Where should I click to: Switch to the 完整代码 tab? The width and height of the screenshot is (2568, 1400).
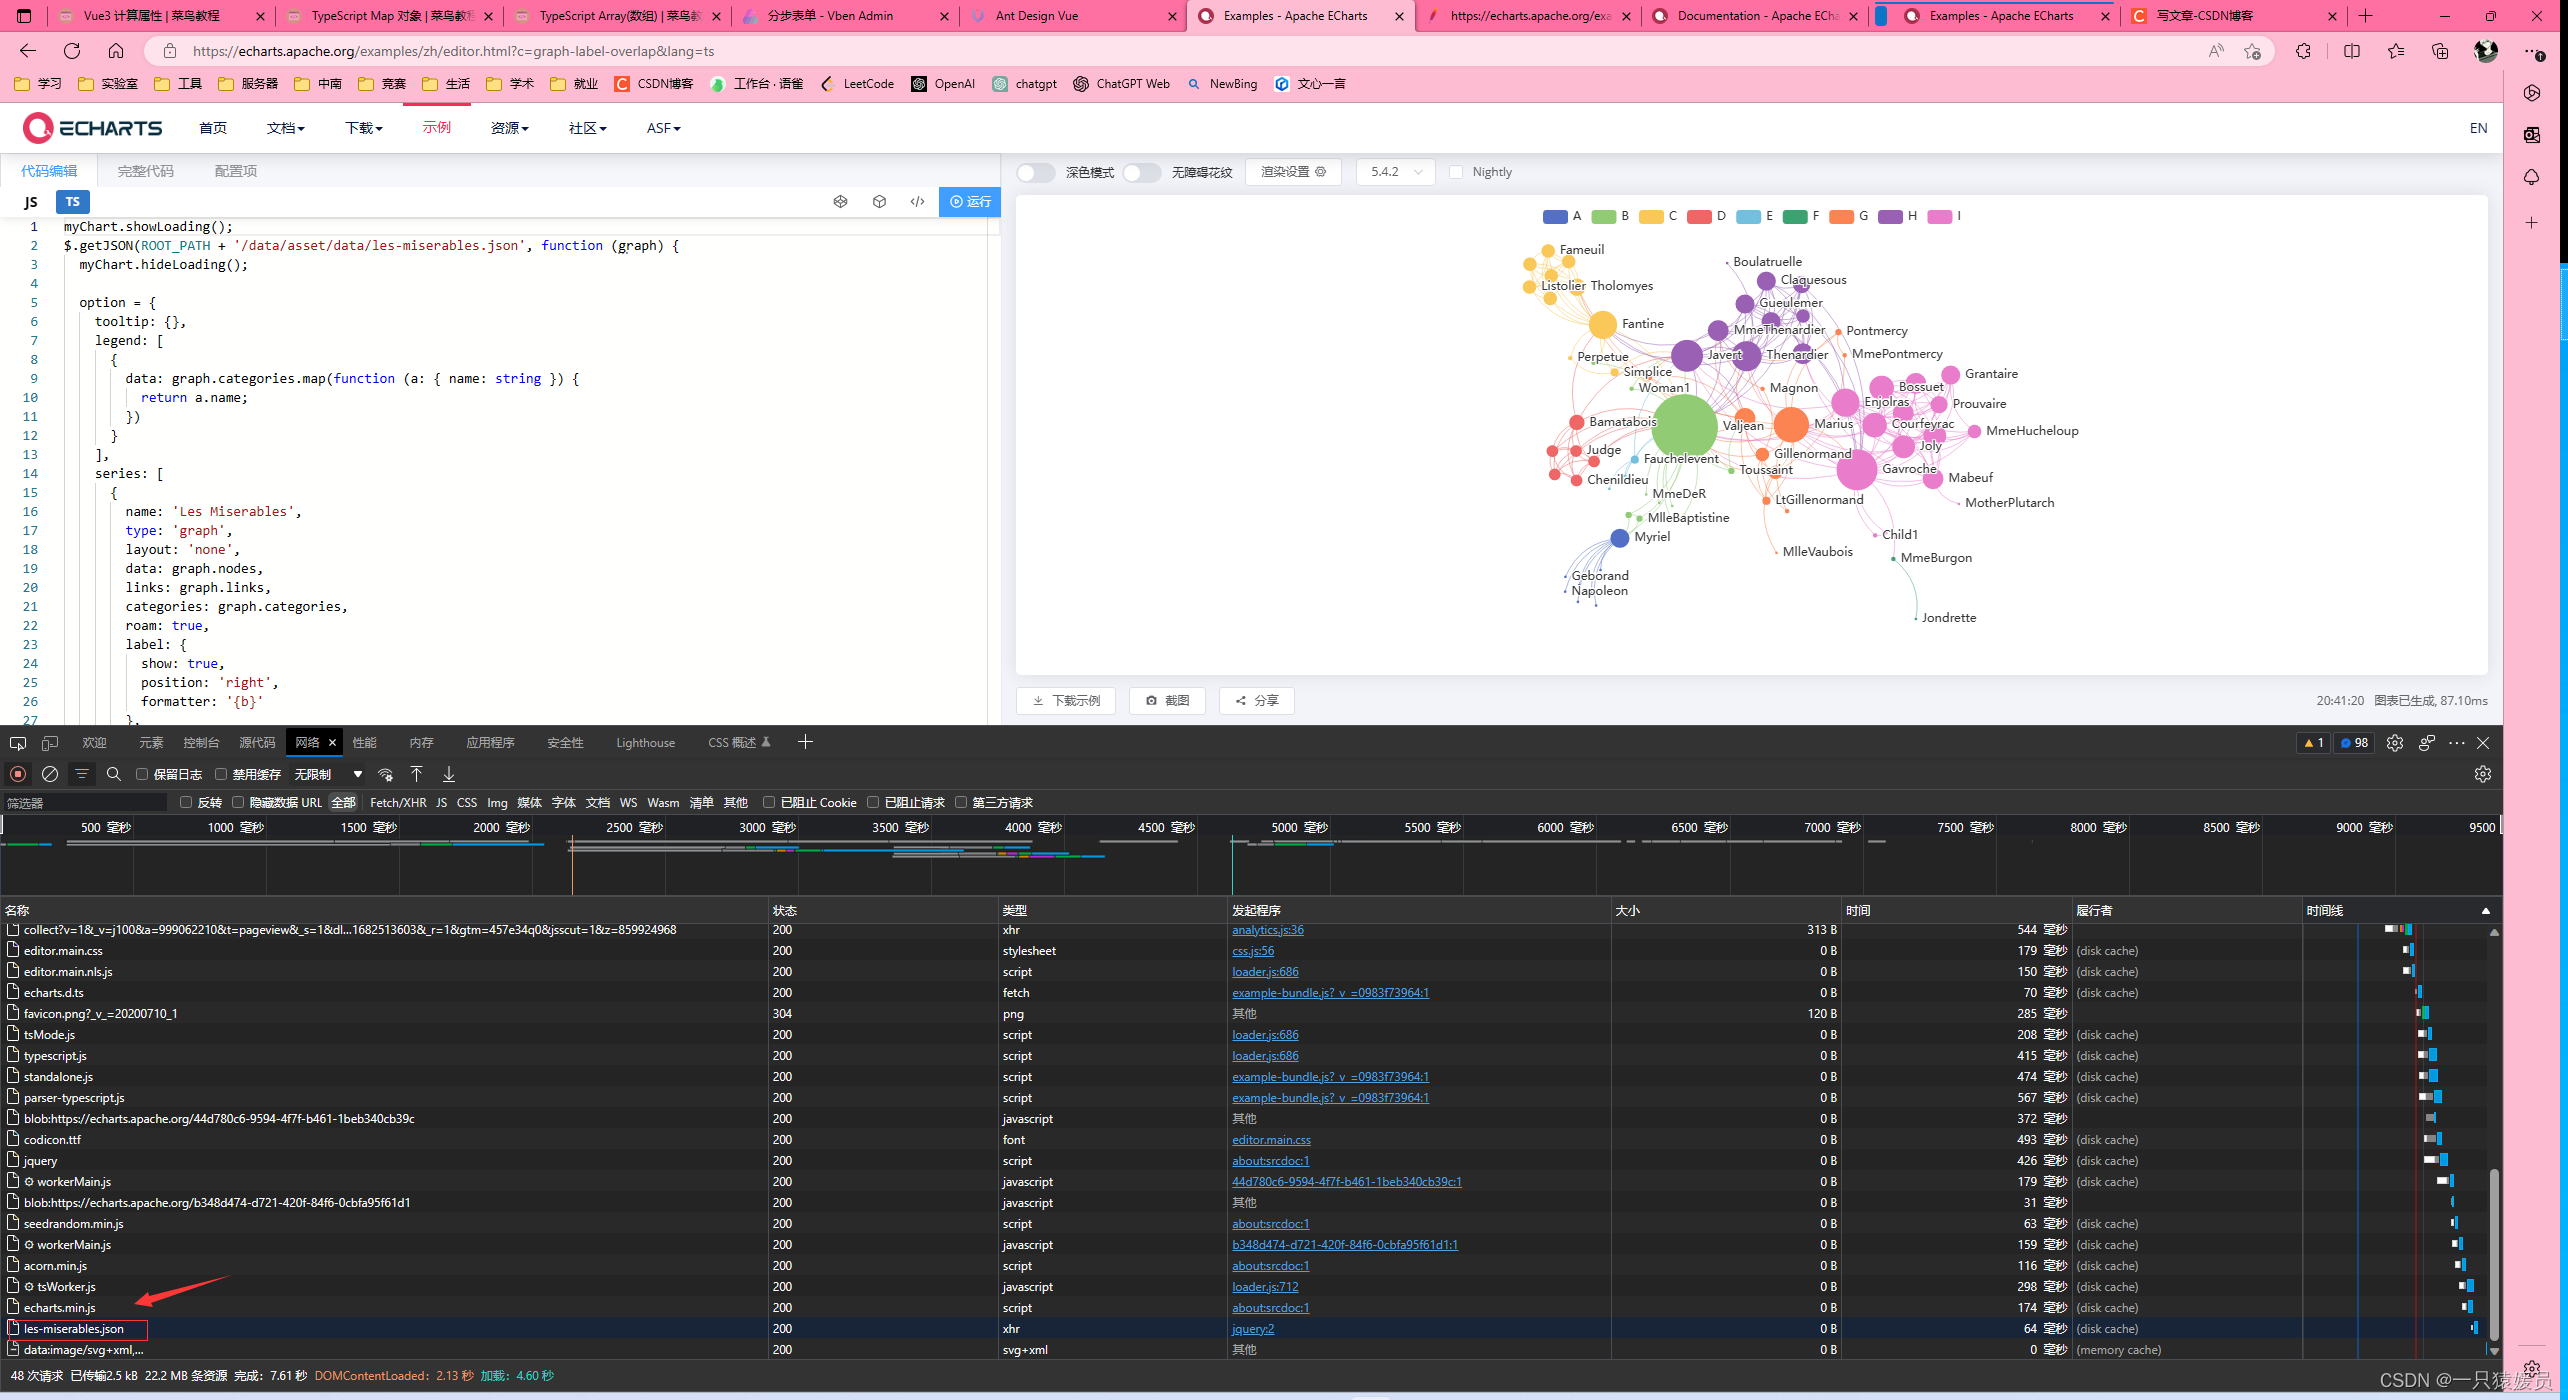(145, 170)
